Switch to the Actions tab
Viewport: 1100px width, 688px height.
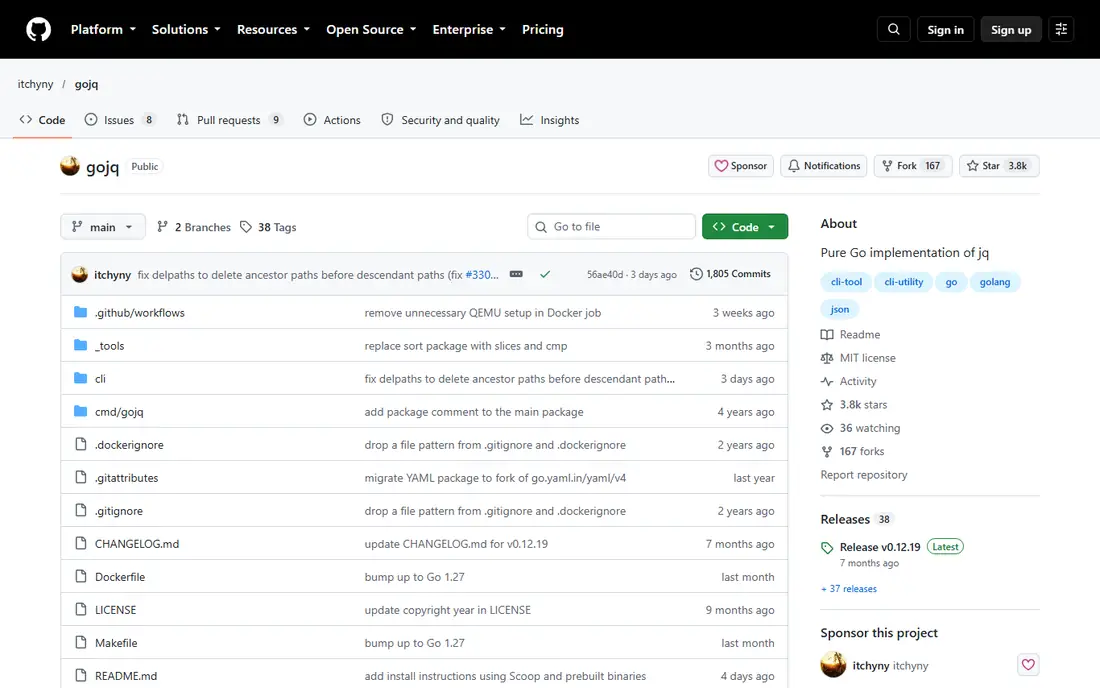tap(332, 120)
